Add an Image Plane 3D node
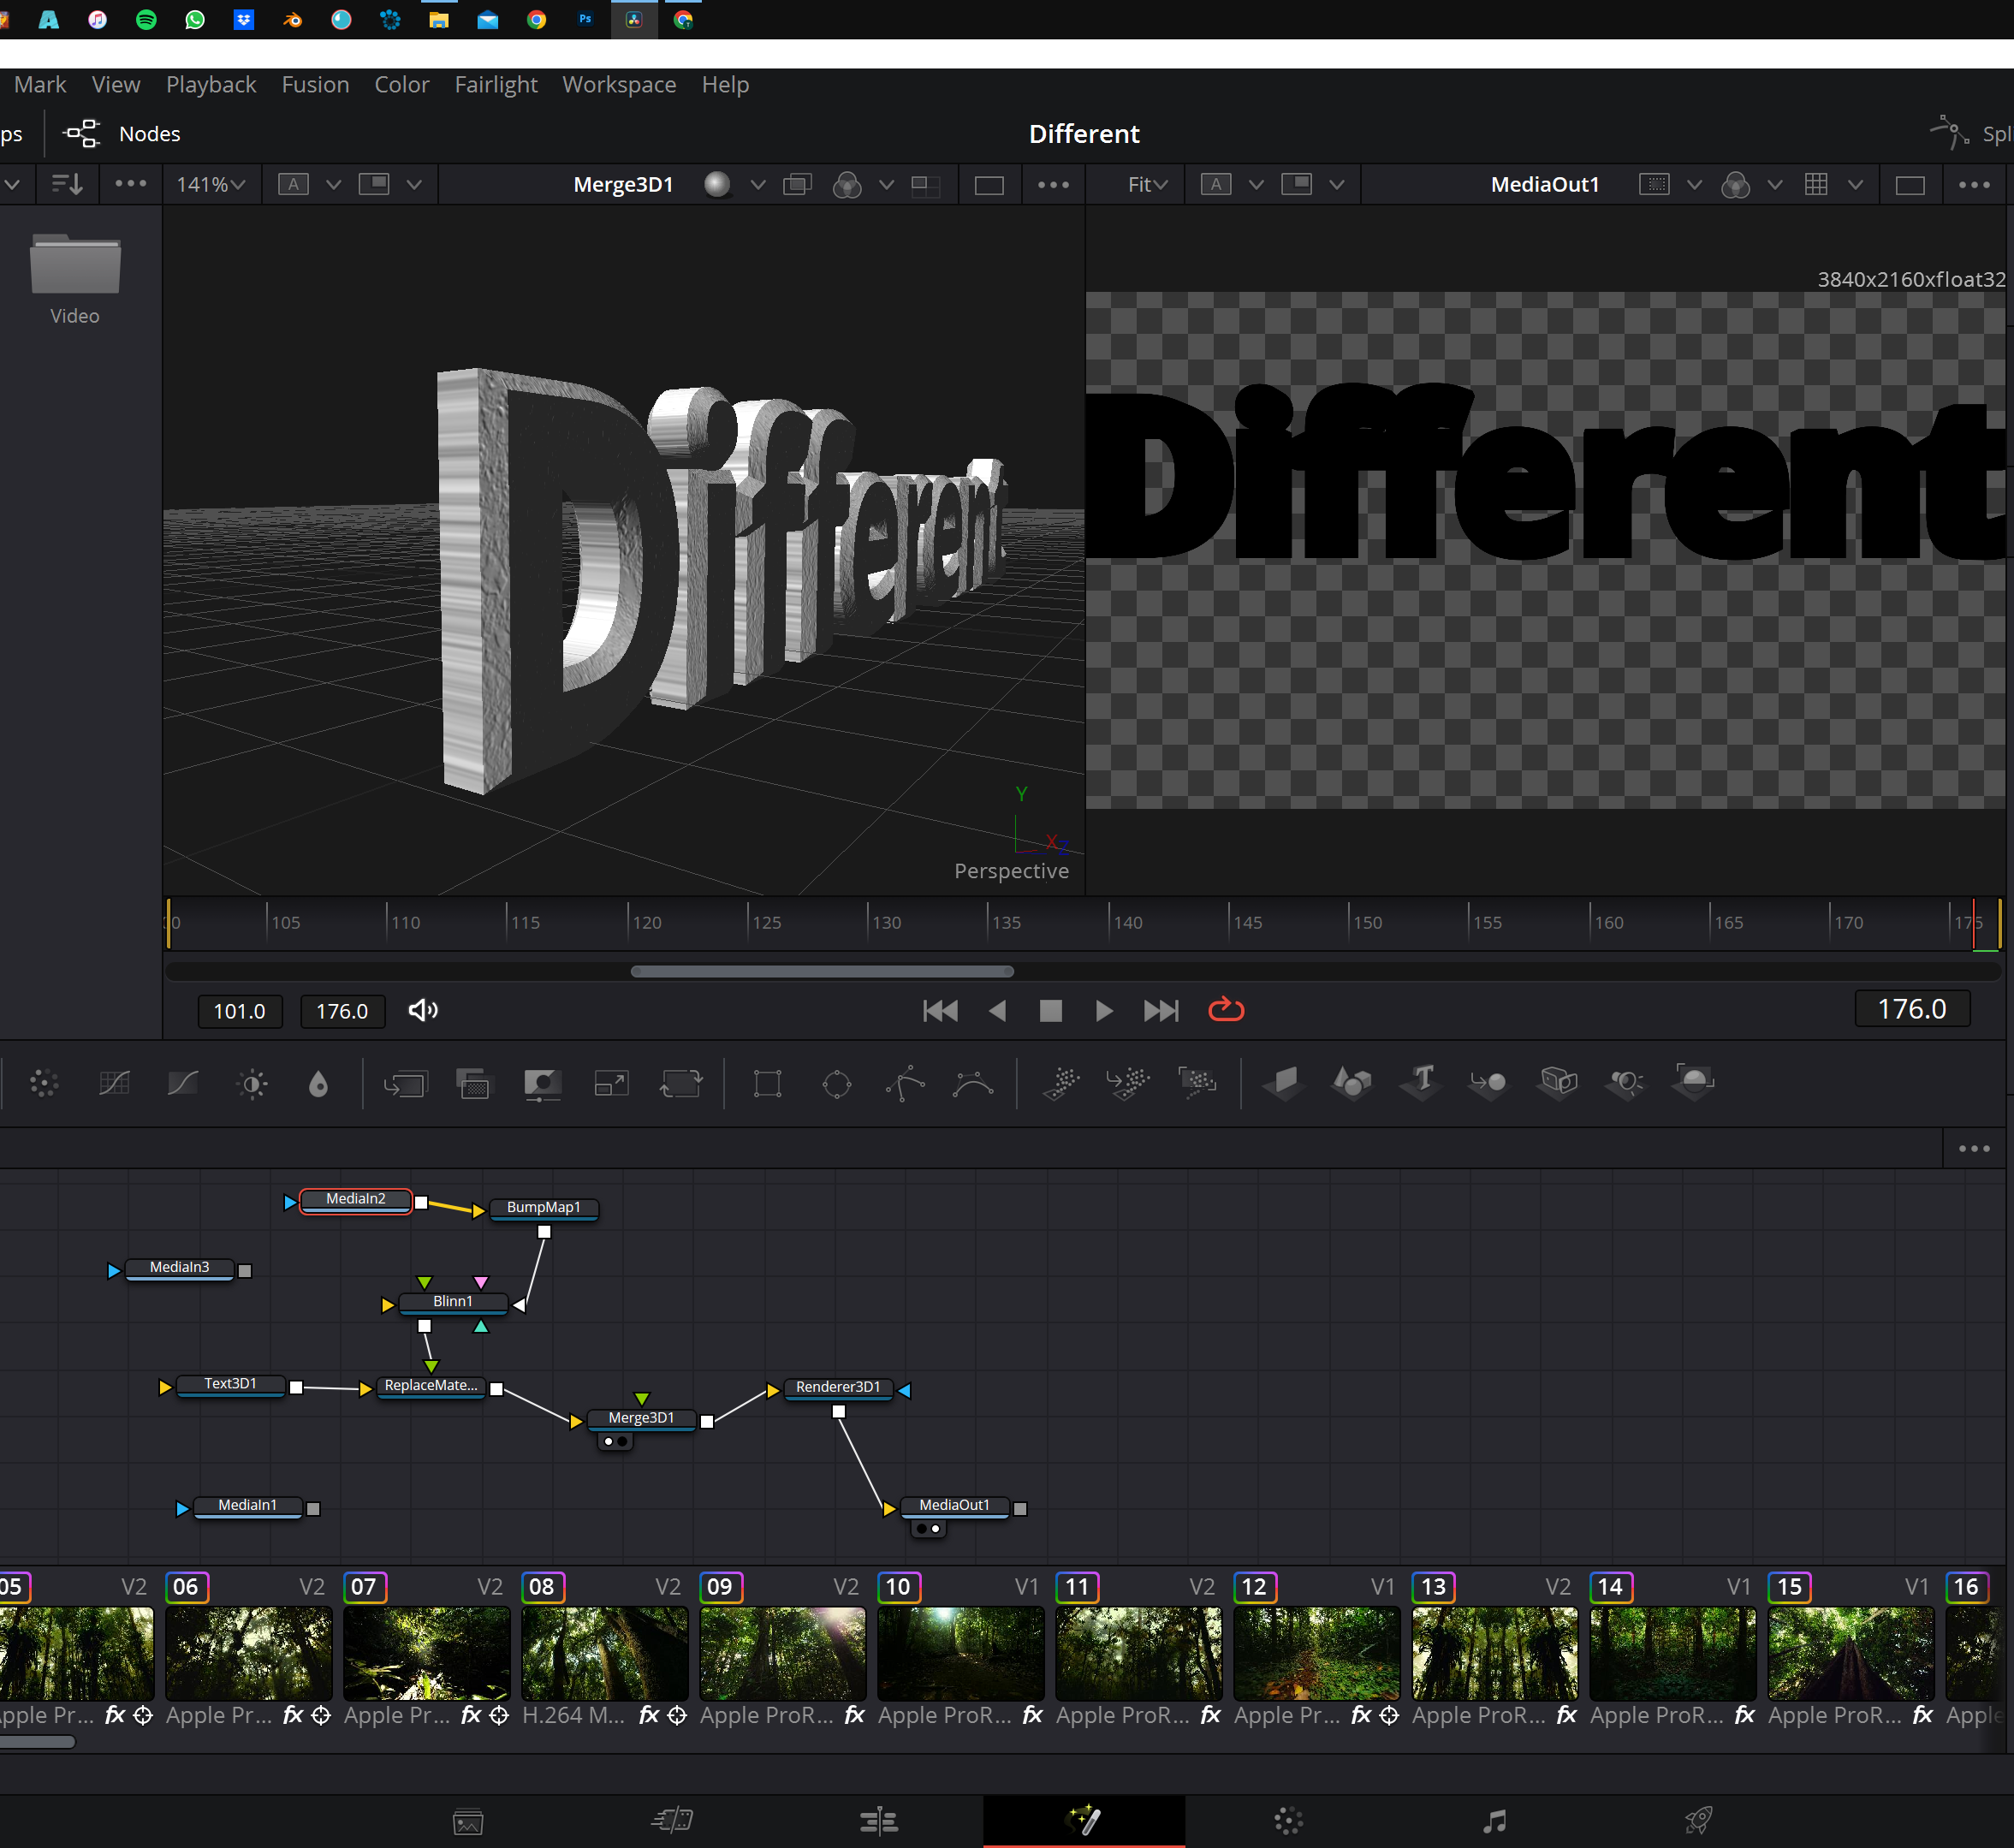This screenshot has width=2014, height=1848. 1283,1083
